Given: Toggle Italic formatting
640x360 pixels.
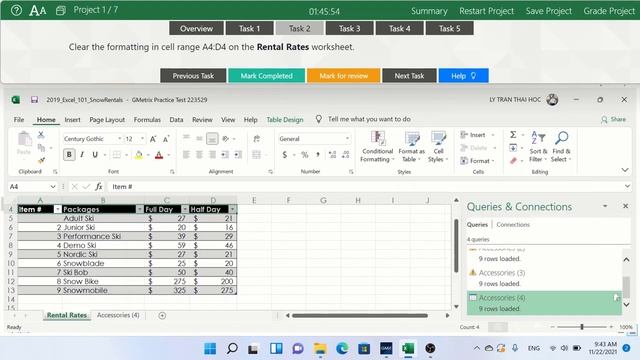Looking at the screenshot, I should click(x=82, y=155).
